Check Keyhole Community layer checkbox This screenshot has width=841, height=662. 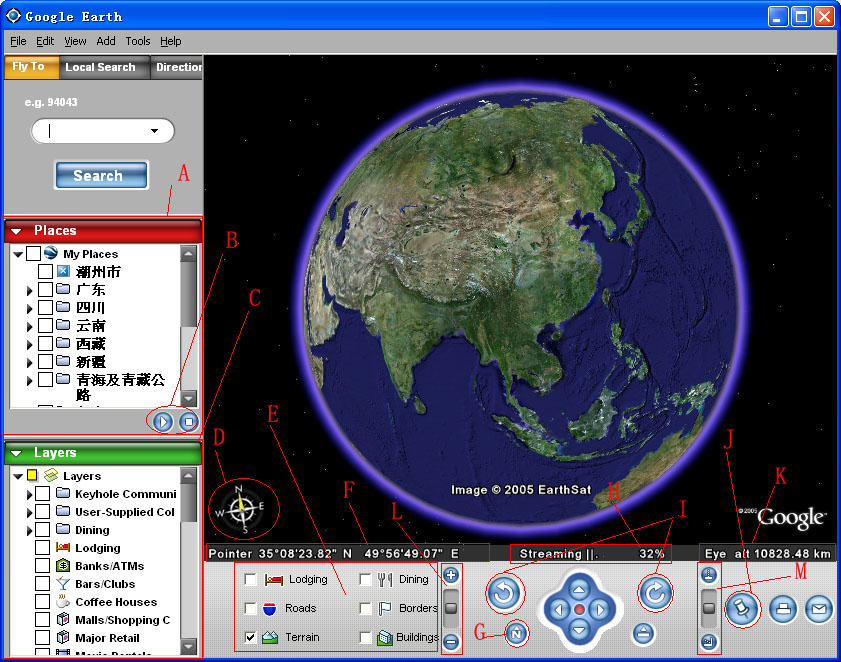(42, 494)
